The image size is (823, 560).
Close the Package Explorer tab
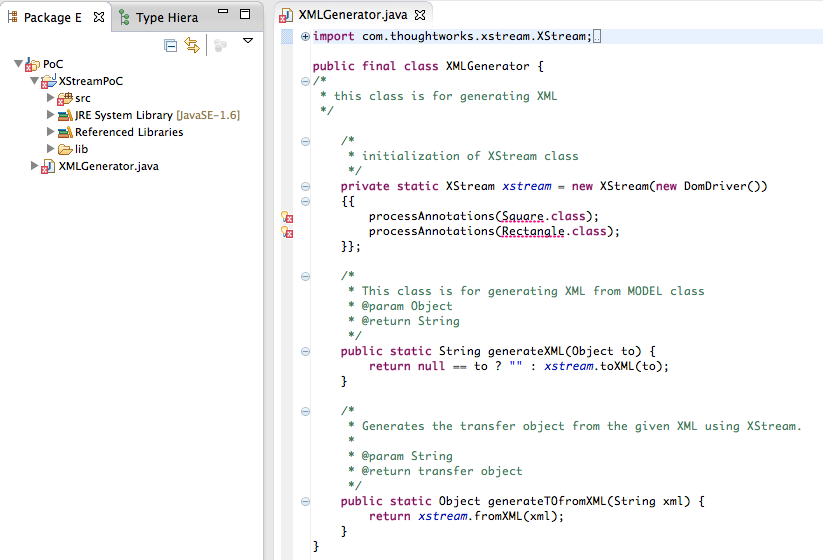101,17
